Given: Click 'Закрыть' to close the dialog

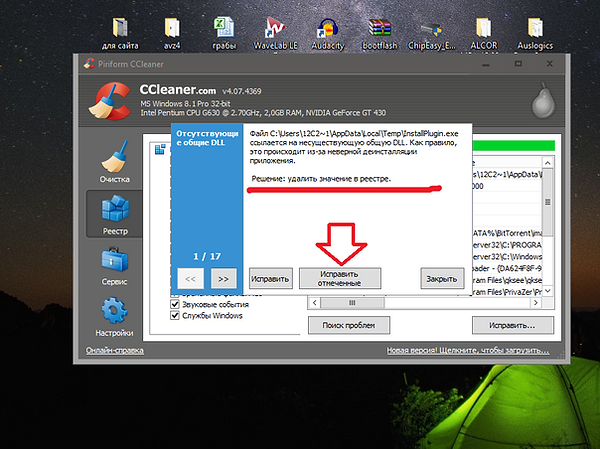Looking at the screenshot, I should point(442,278).
